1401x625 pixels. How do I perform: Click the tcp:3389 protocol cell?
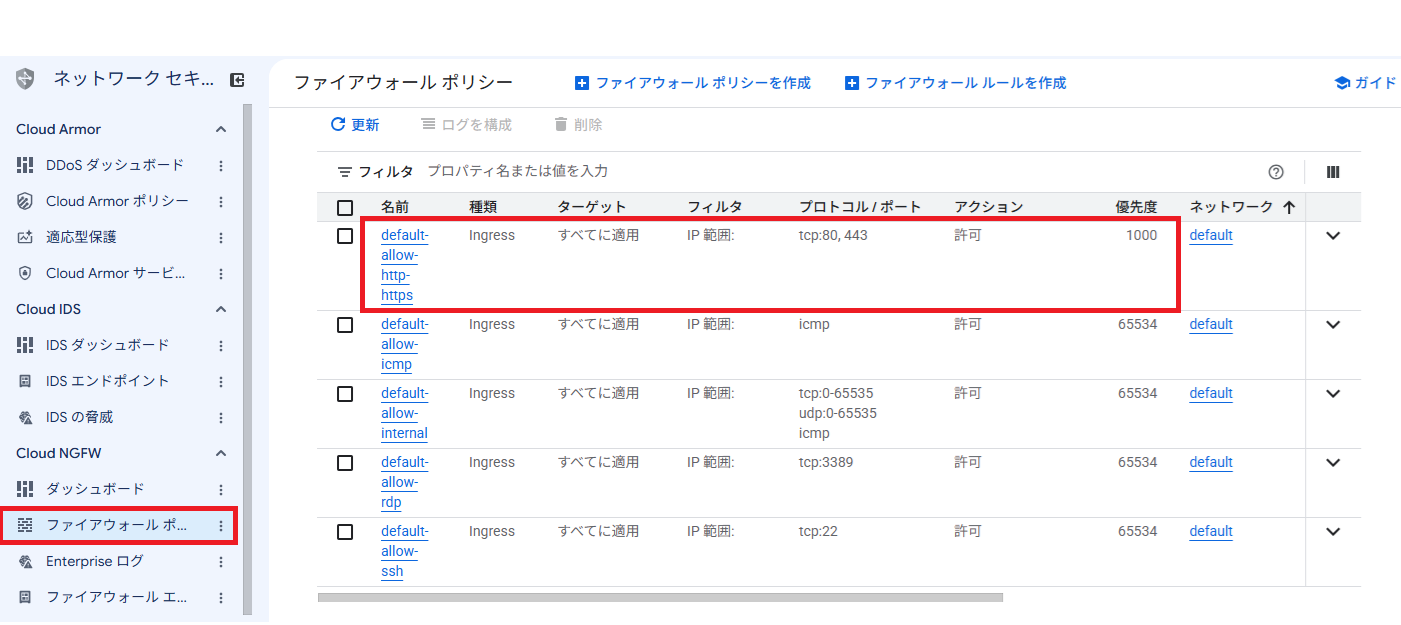tap(826, 463)
